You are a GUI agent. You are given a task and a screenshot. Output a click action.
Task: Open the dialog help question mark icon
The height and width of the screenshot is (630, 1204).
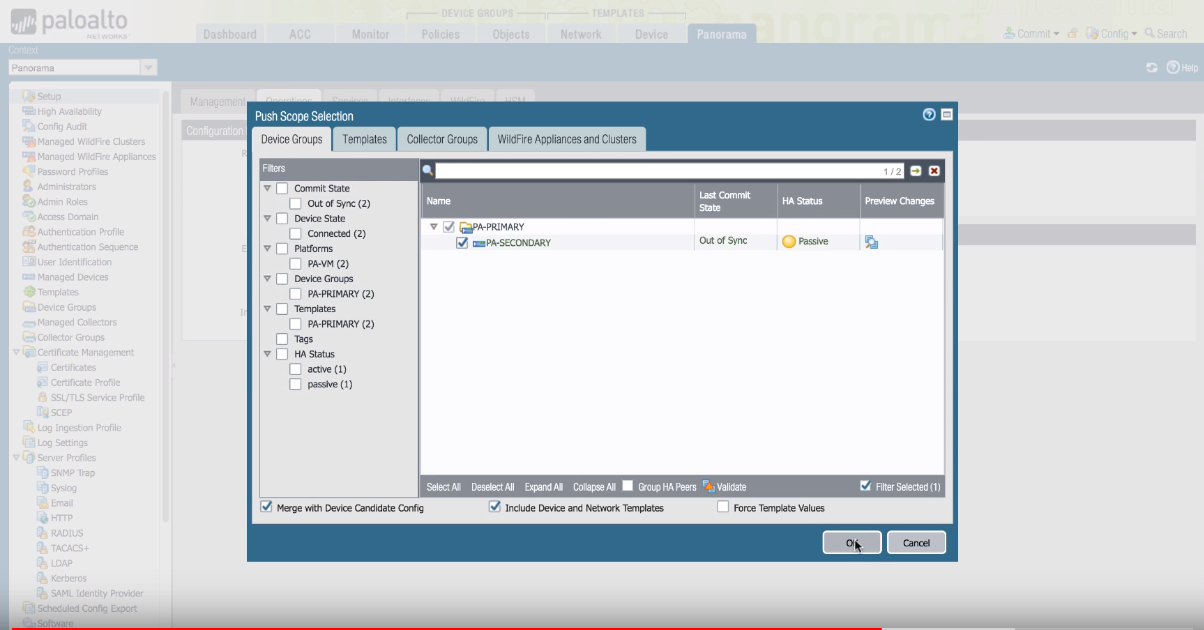pos(929,115)
